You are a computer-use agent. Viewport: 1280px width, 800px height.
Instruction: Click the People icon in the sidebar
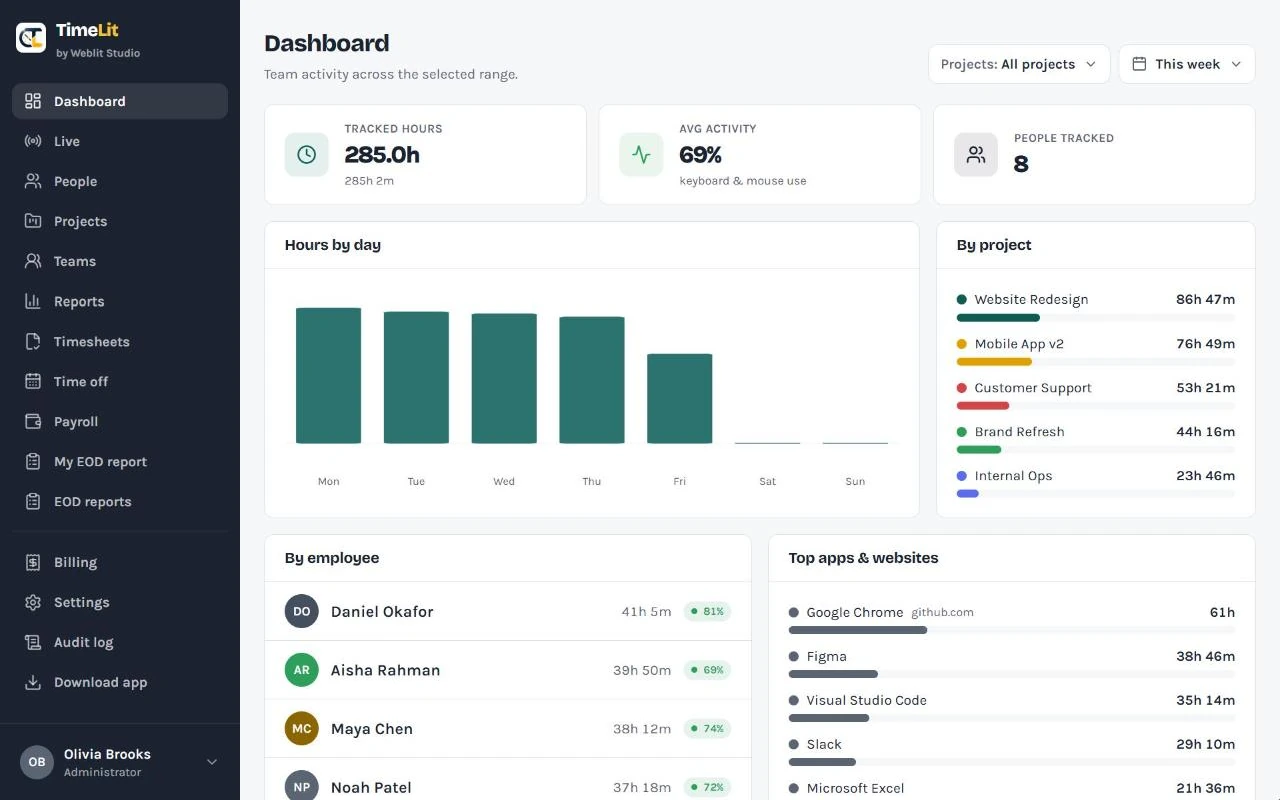[33, 181]
